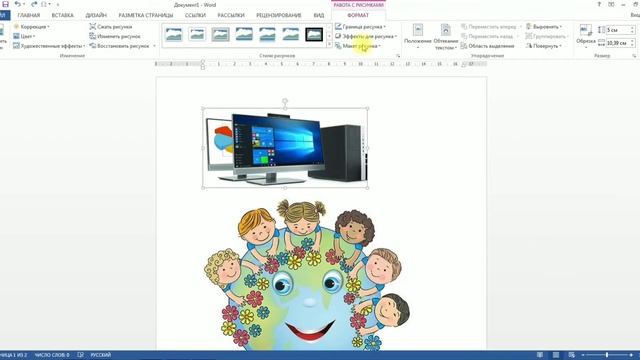This screenshot has height=360, width=640.
Task: Click the ruler indent marker
Action: pyautogui.click(x=203, y=64)
